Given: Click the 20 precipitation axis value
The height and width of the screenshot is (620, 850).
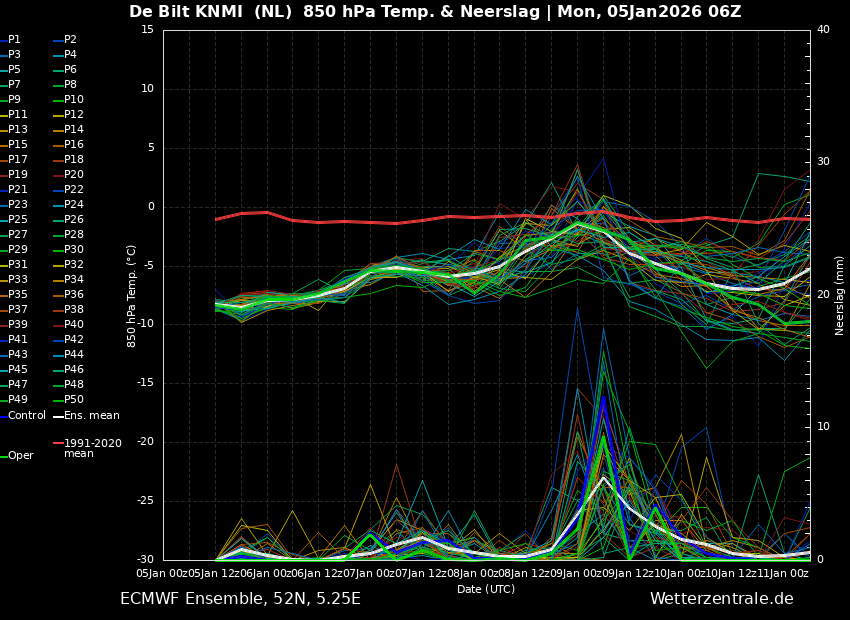Looking at the screenshot, I should coord(823,294).
